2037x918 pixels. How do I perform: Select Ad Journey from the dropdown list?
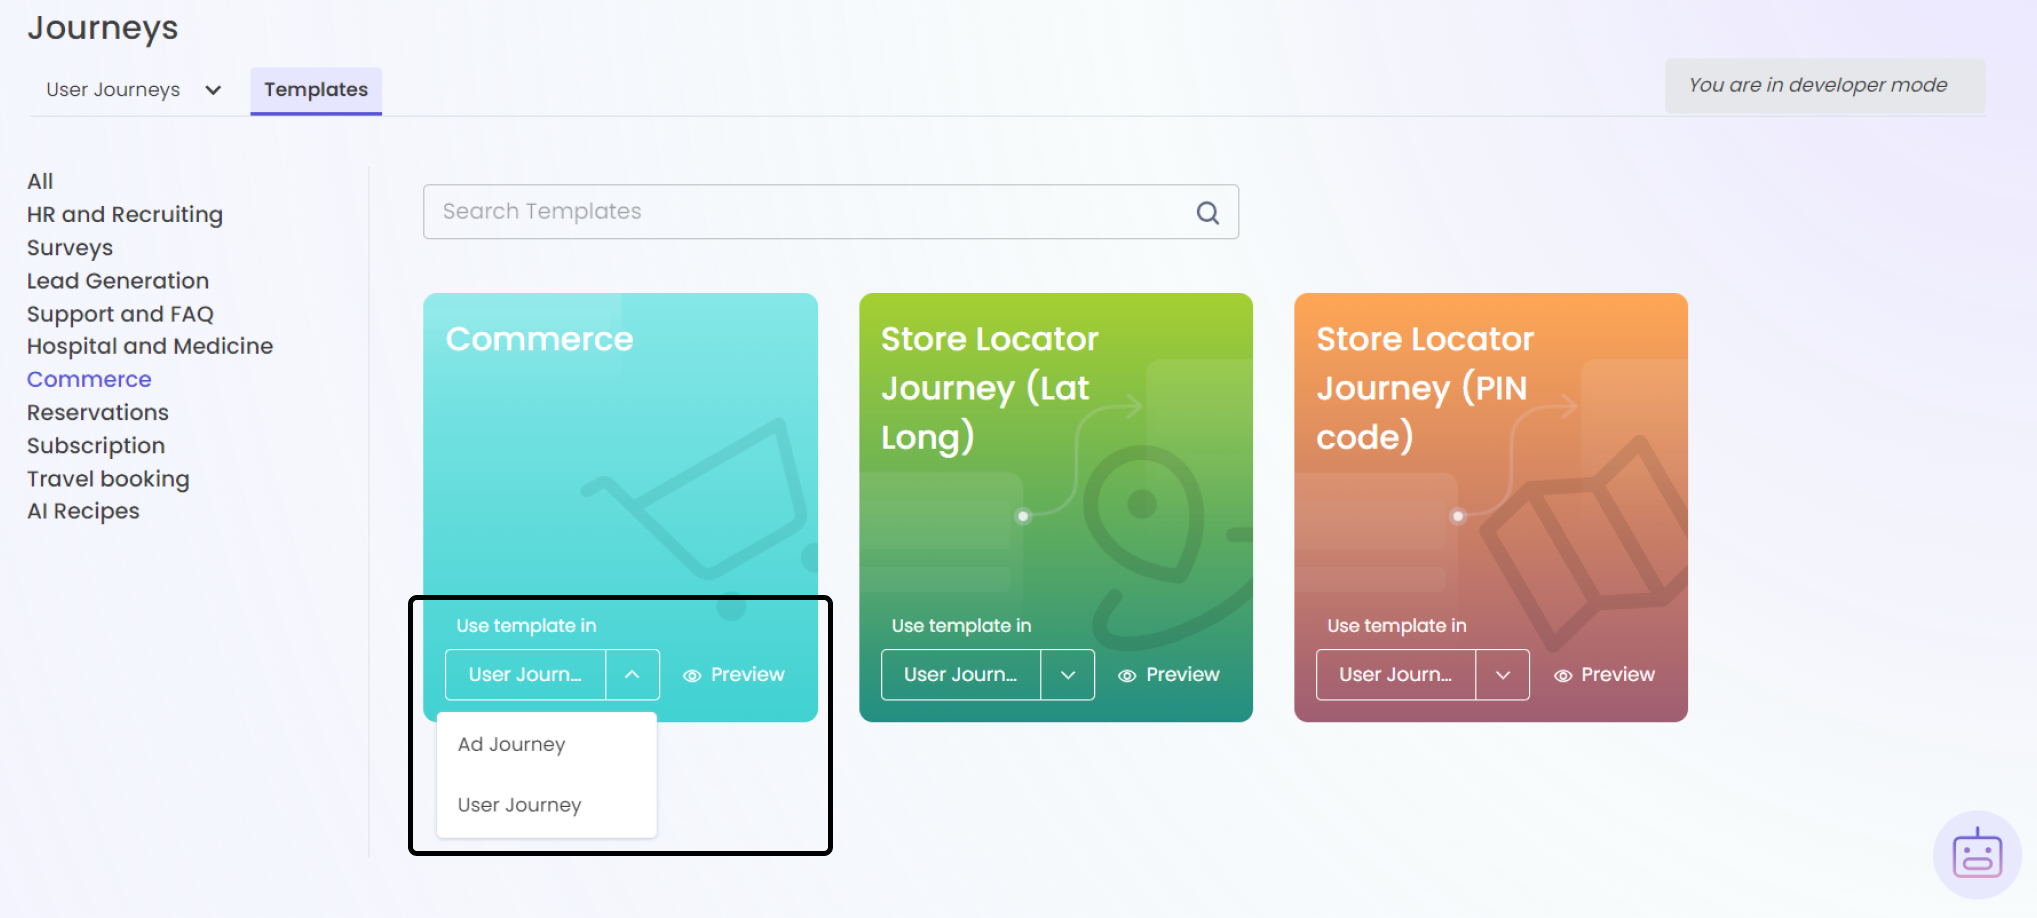pyautogui.click(x=547, y=745)
